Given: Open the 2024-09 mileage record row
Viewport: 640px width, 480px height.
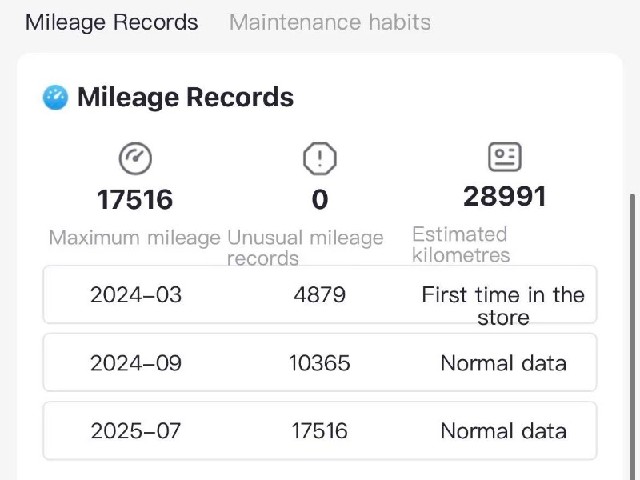Looking at the screenshot, I should 320,362.
